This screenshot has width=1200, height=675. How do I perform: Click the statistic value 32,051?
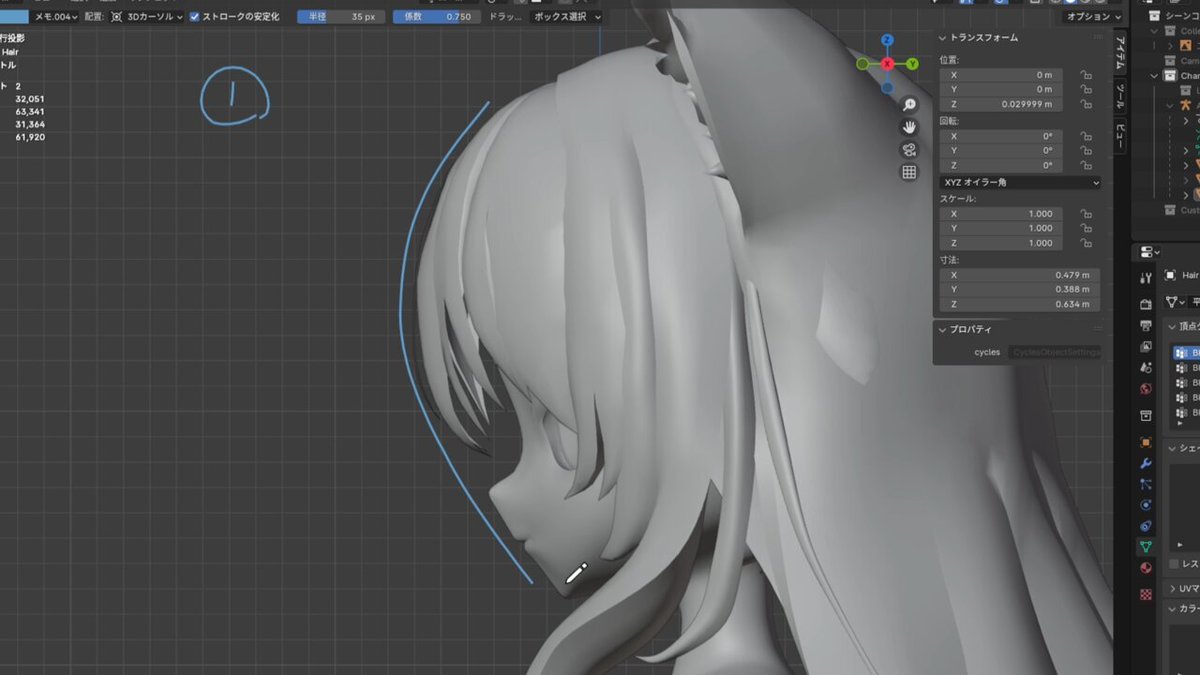[x=30, y=99]
